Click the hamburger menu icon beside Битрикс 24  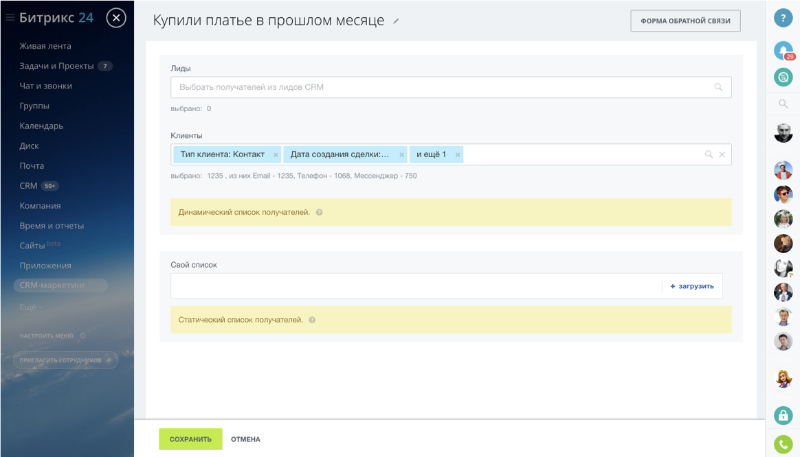tap(10, 17)
